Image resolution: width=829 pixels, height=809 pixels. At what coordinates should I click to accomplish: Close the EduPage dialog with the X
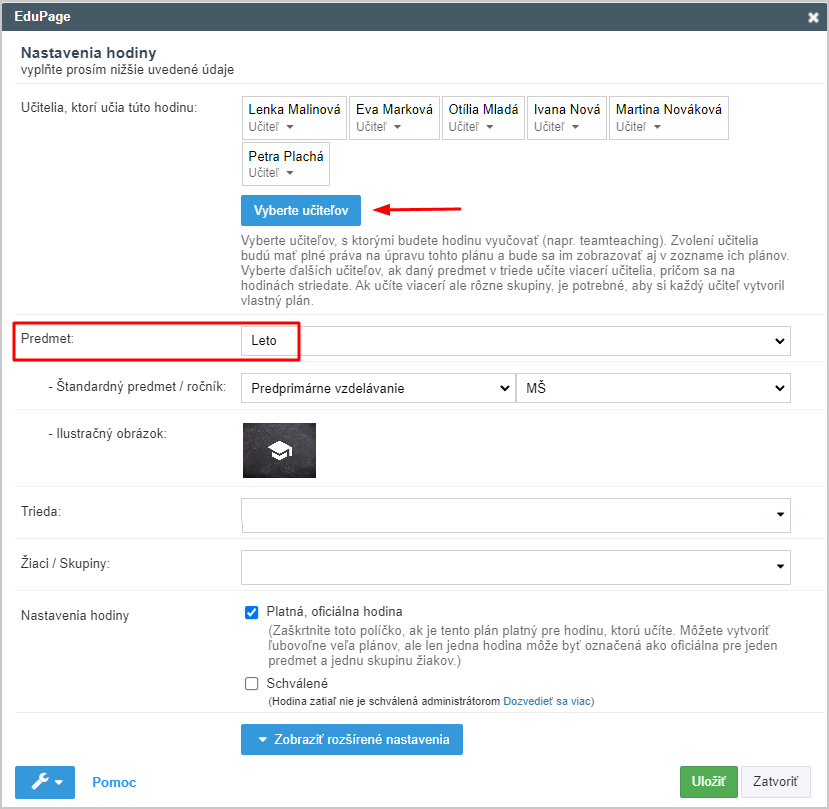coord(813,17)
